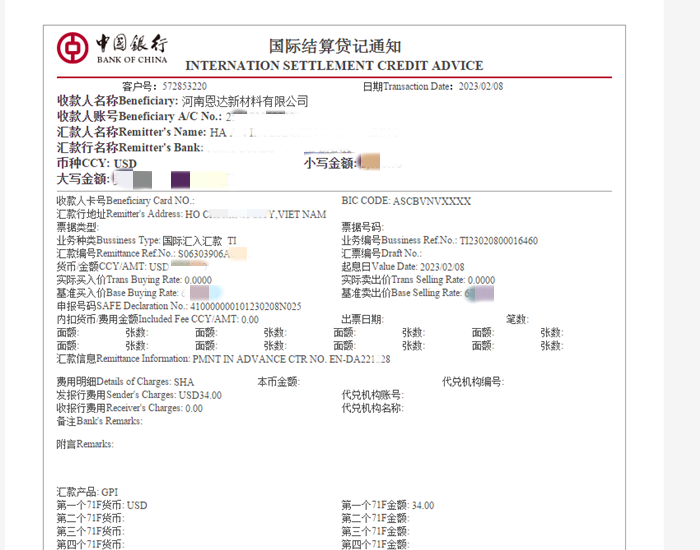Image resolution: width=700 pixels, height=550 pixels.
Task: Click Trans Buying Rate 0.0000
Action: 134,280
